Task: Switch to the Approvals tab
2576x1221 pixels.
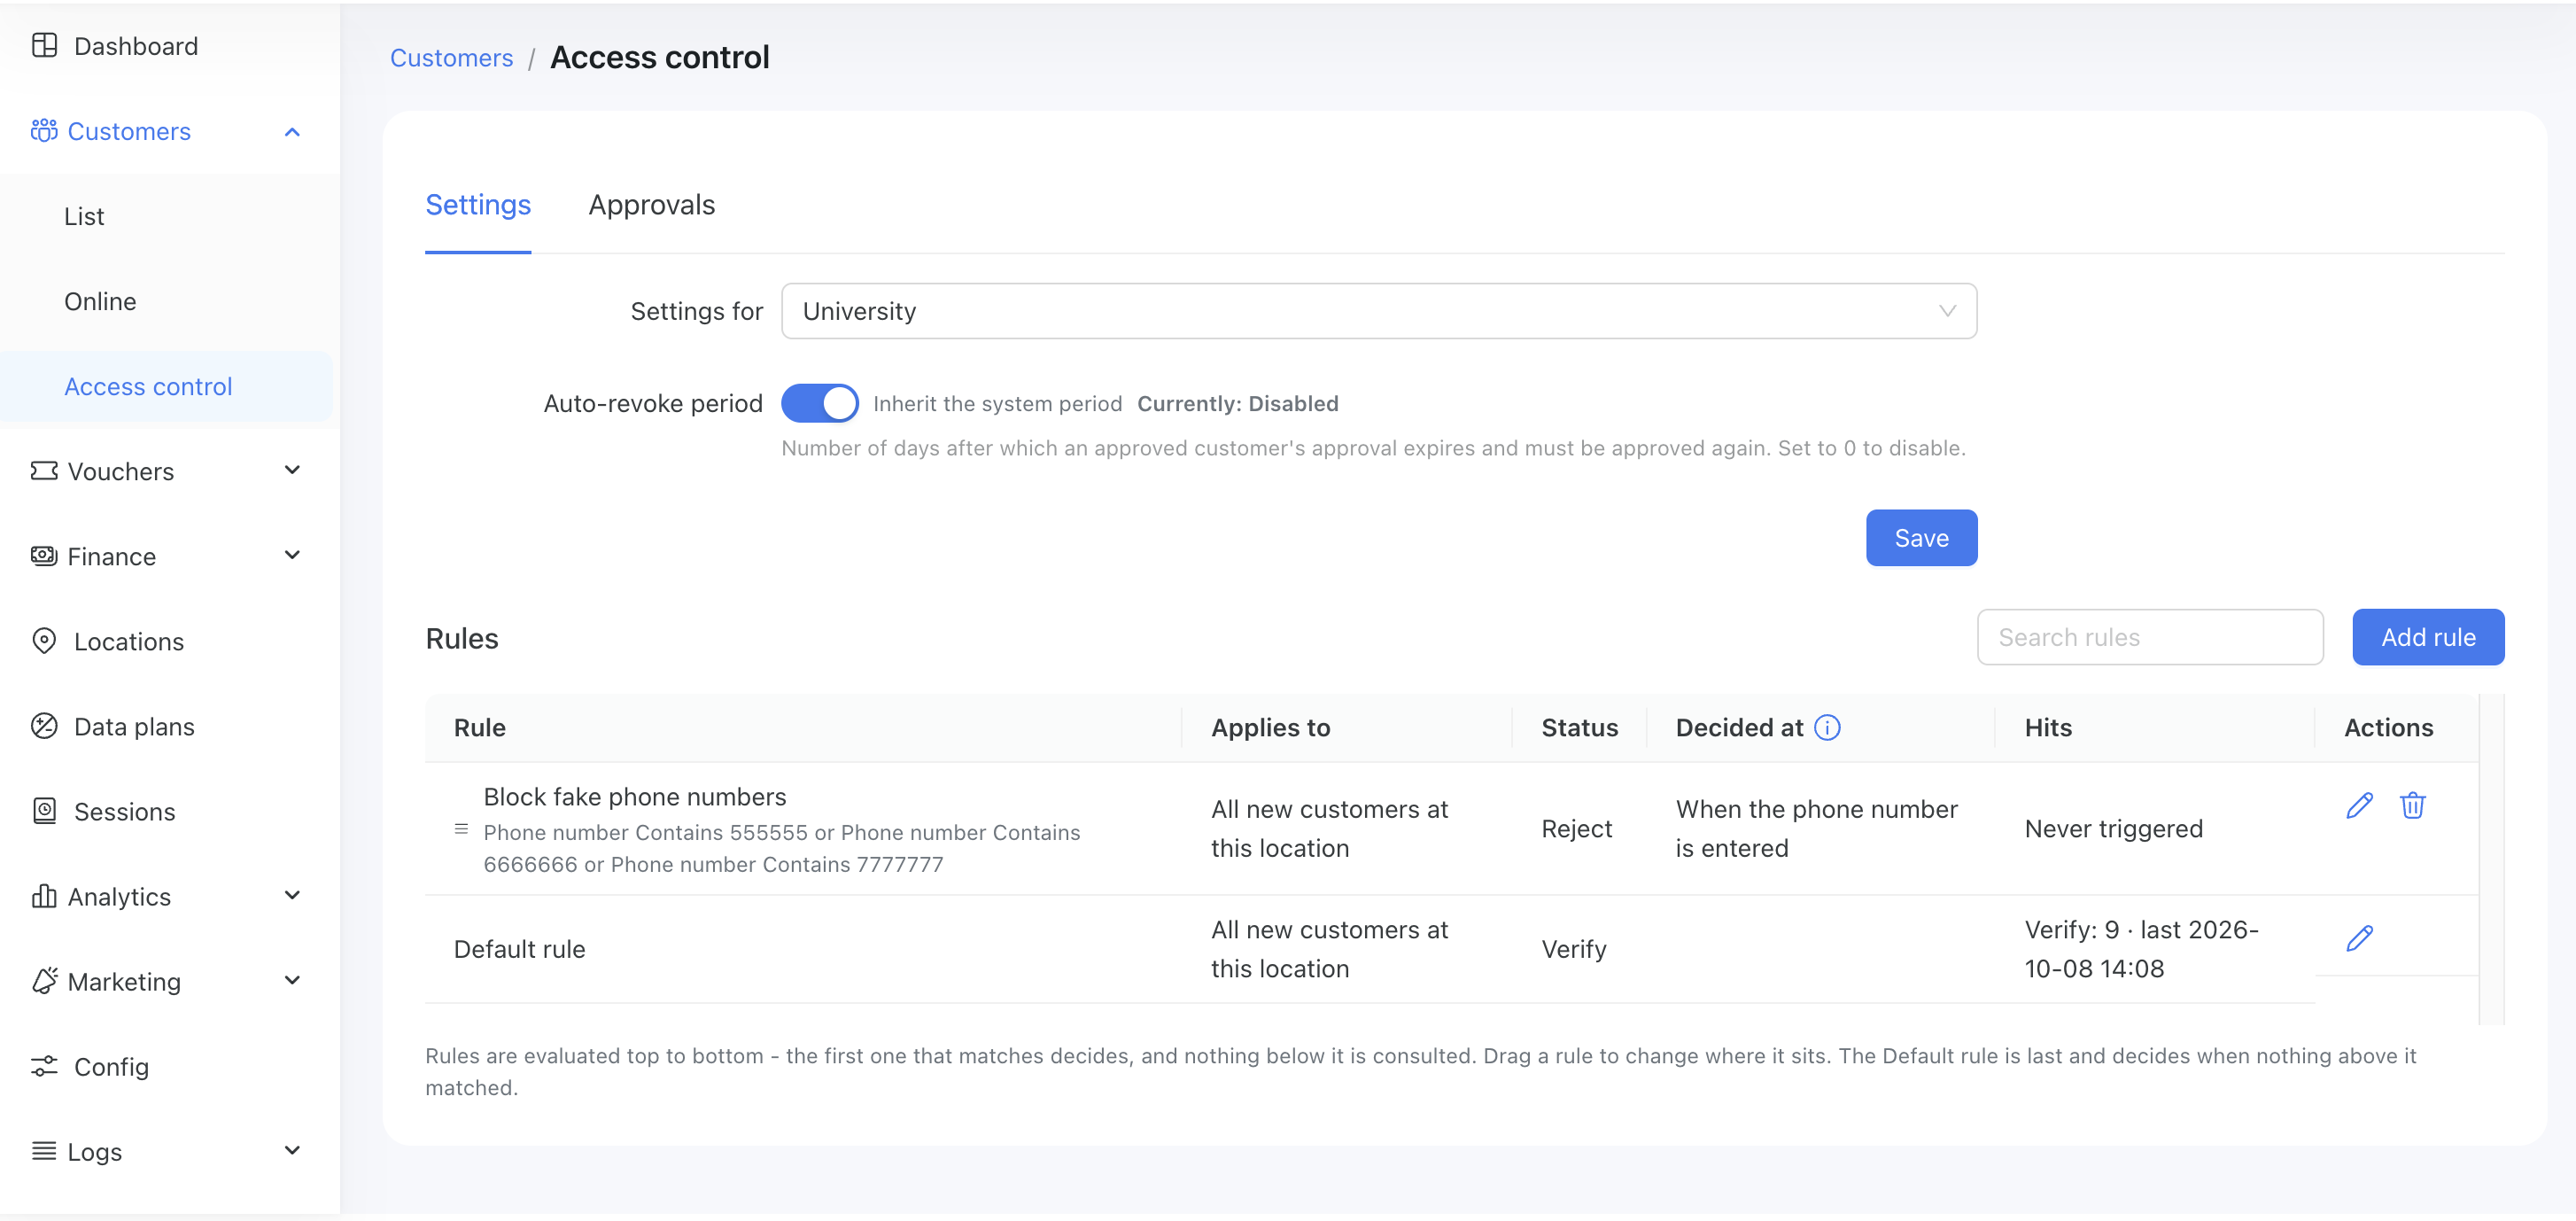Action: [x=652, y=205]
